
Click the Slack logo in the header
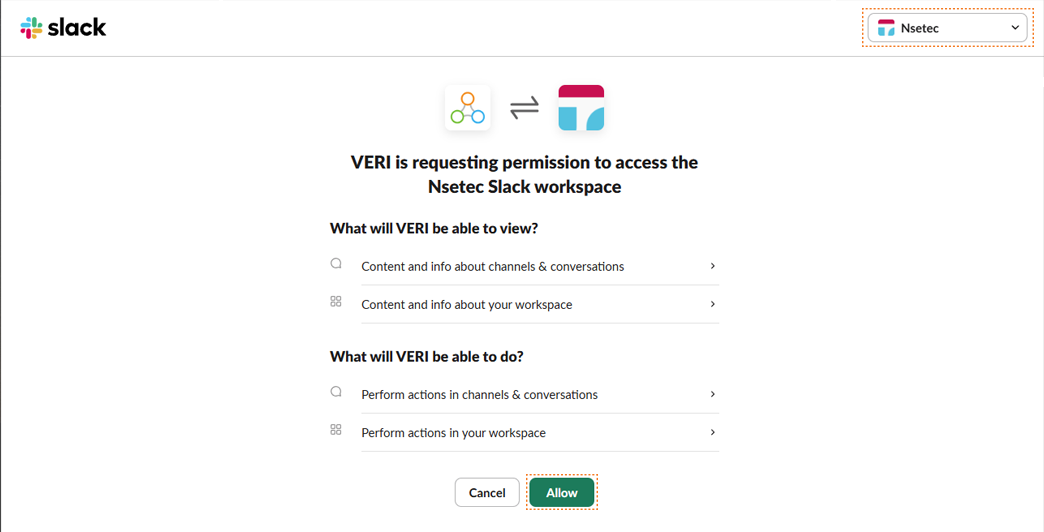pos(63,28)
